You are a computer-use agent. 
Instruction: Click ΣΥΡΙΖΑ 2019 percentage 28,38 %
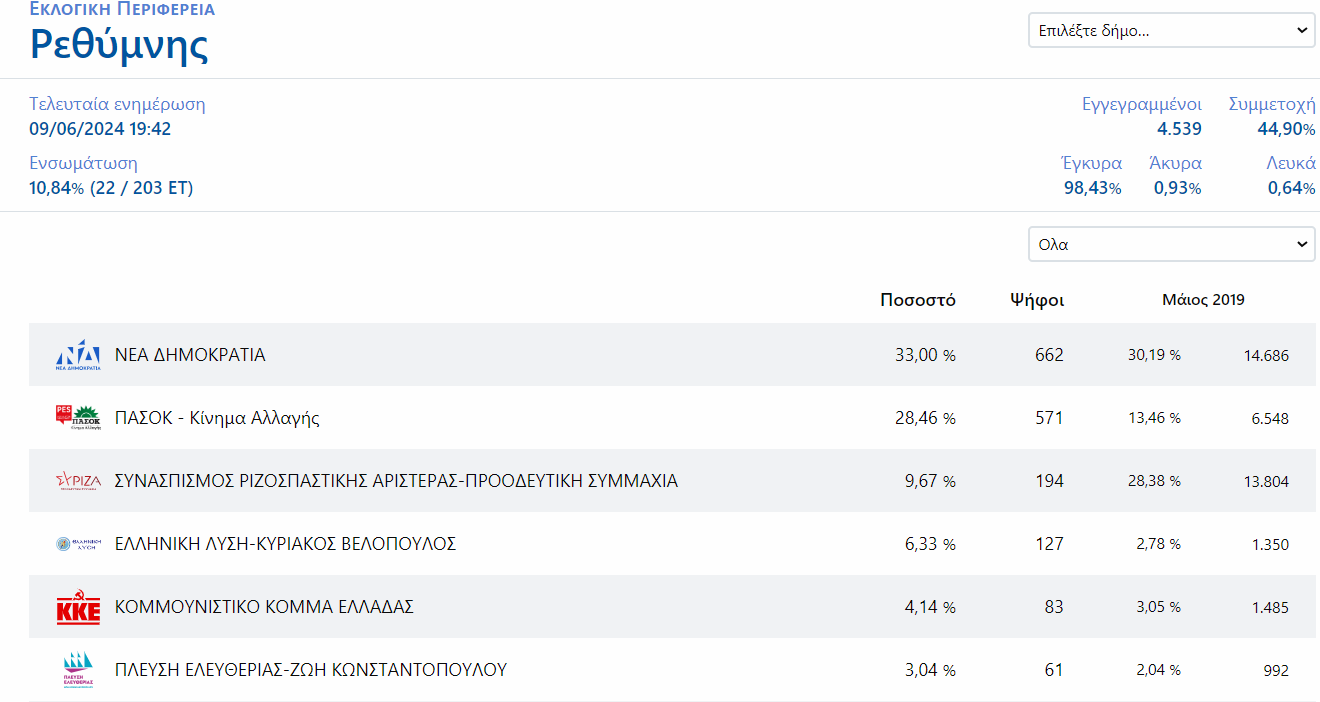(x=1154, y=481)
